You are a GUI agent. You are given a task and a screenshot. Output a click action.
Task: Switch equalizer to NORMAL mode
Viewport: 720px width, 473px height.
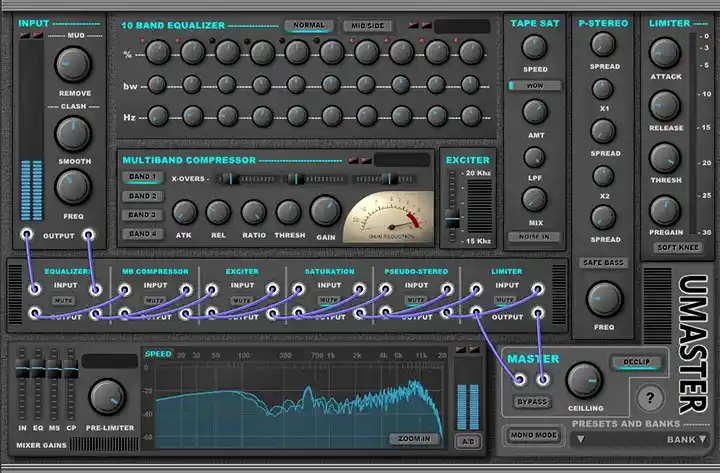coord(309,26)
